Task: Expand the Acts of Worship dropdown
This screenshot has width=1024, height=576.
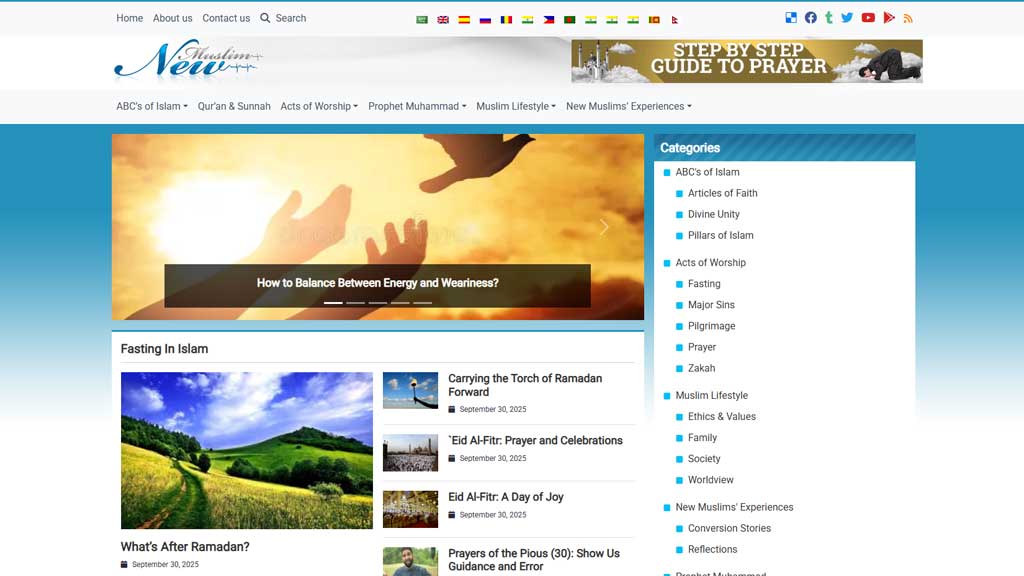Action: click(318, 106)
